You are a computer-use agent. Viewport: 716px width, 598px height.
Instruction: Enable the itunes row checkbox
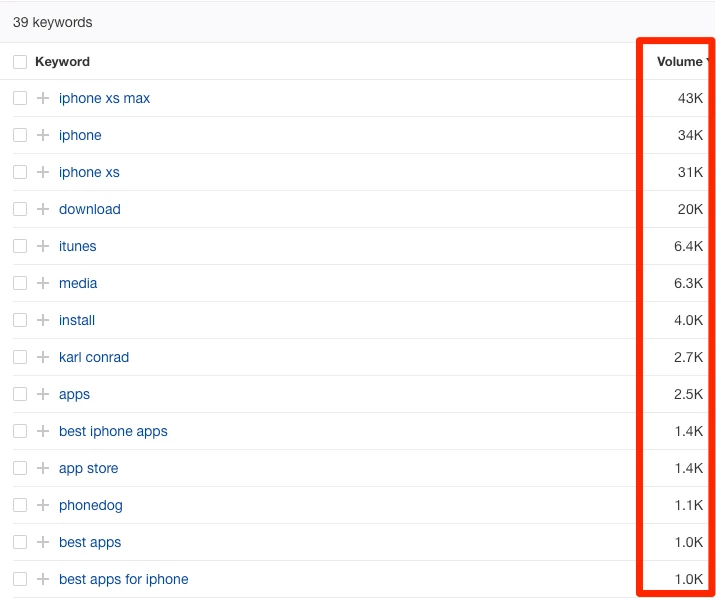click(x=20, y=246)
